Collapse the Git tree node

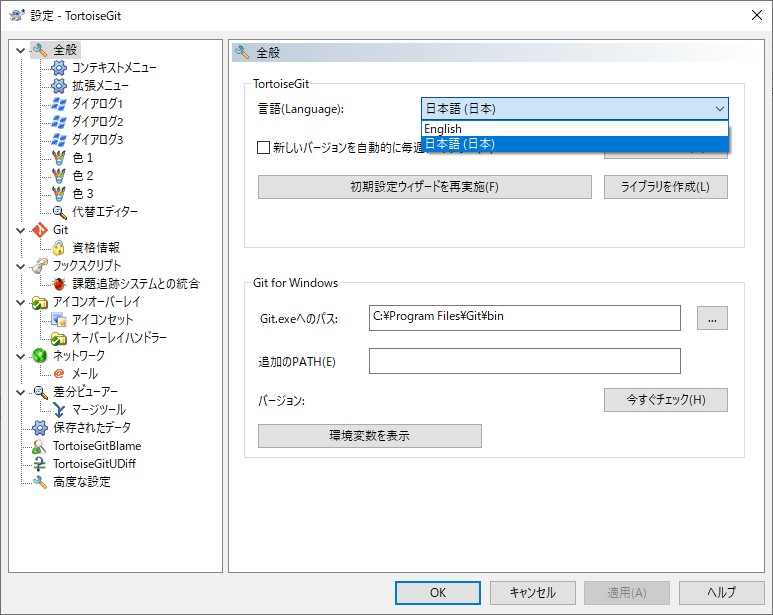click(20, 230)
